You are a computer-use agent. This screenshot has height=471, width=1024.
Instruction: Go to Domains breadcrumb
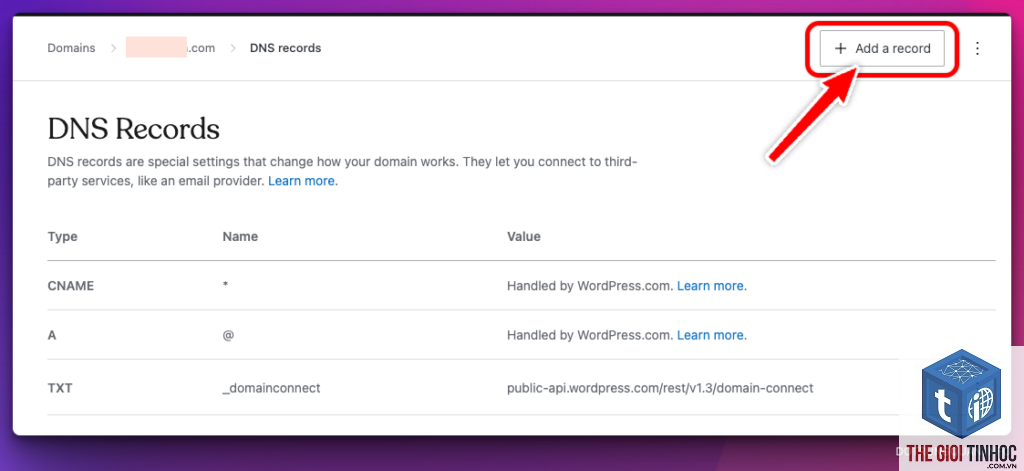tap(71, 48)
